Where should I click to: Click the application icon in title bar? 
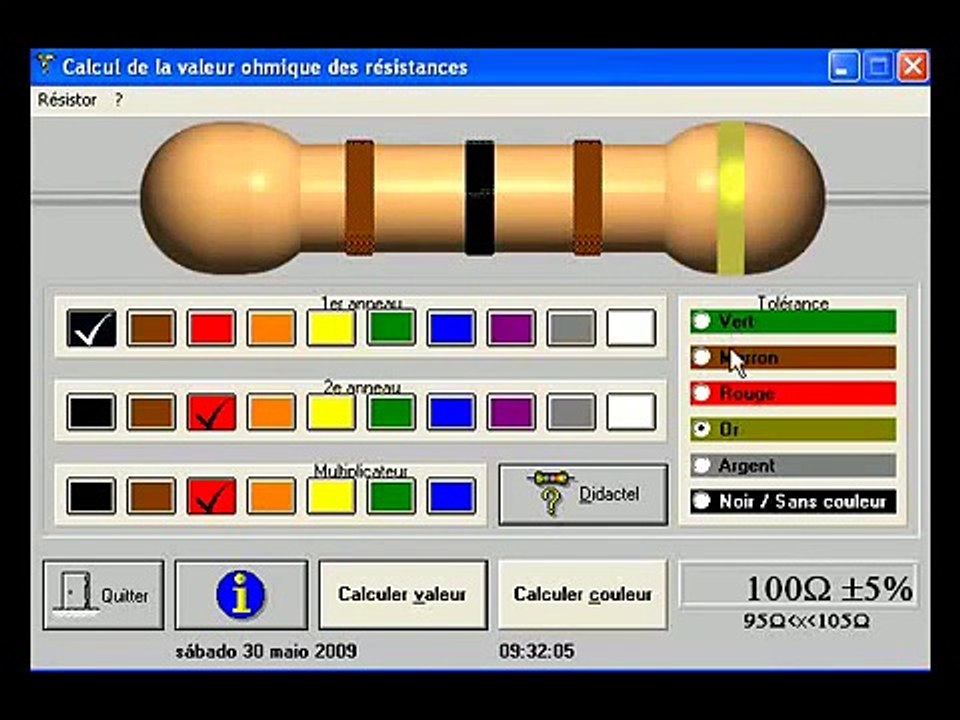point(45,65)
